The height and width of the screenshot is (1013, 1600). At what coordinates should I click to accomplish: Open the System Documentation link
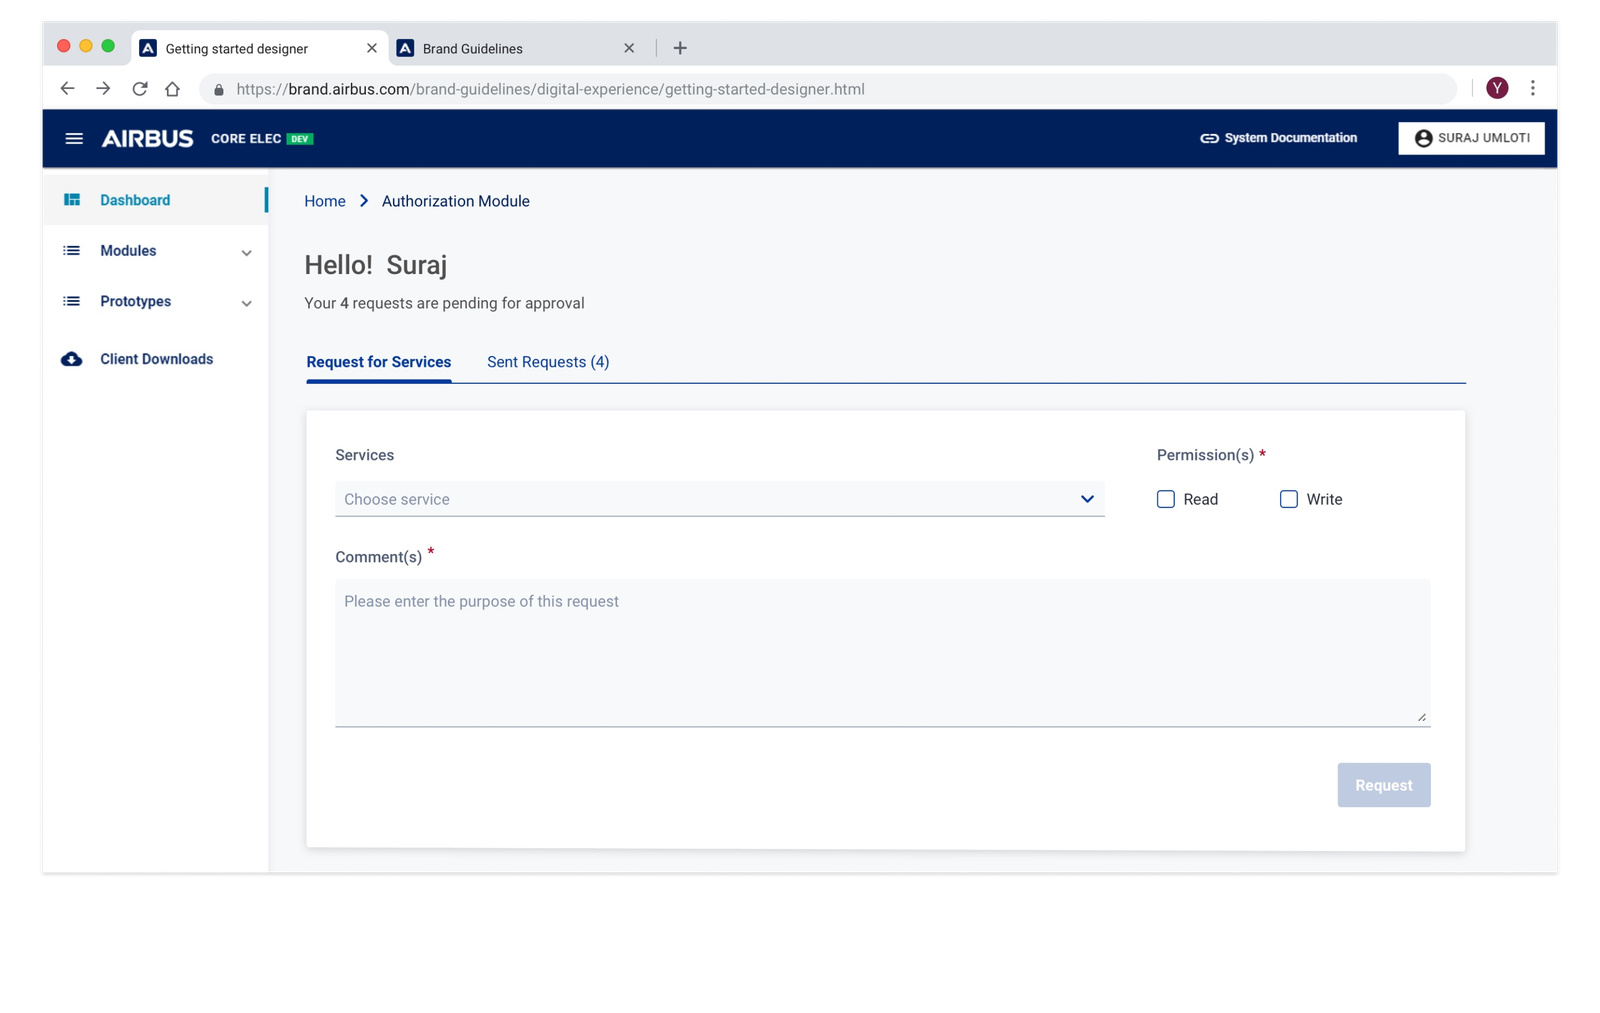tap(1279, 138)
